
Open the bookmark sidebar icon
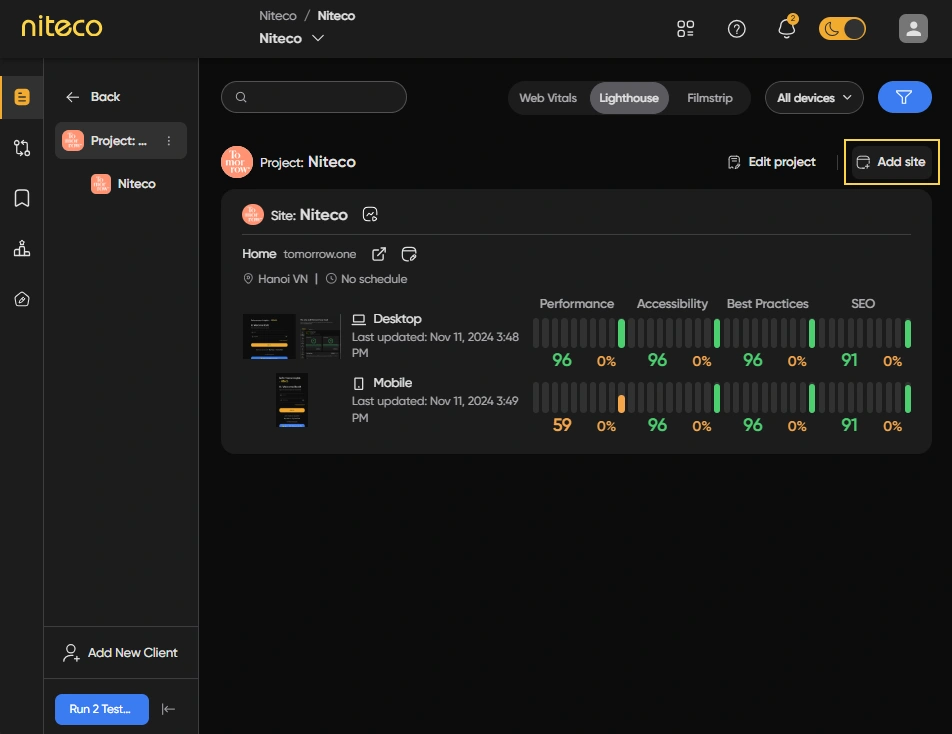click(22, 198)
